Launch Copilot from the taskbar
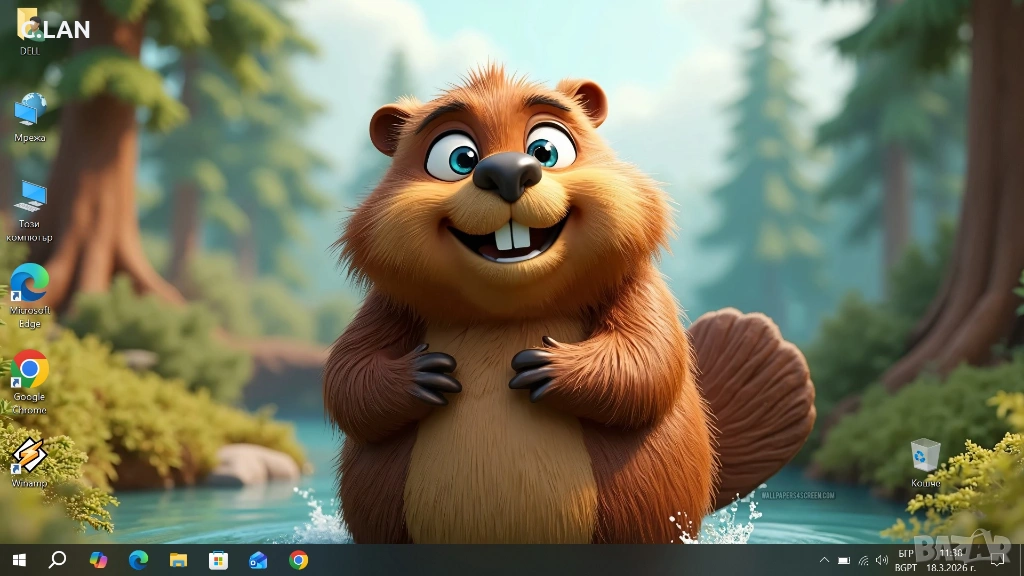This screenshot has height=576, width=1024. pyautogui.click(x=98, y=560)
